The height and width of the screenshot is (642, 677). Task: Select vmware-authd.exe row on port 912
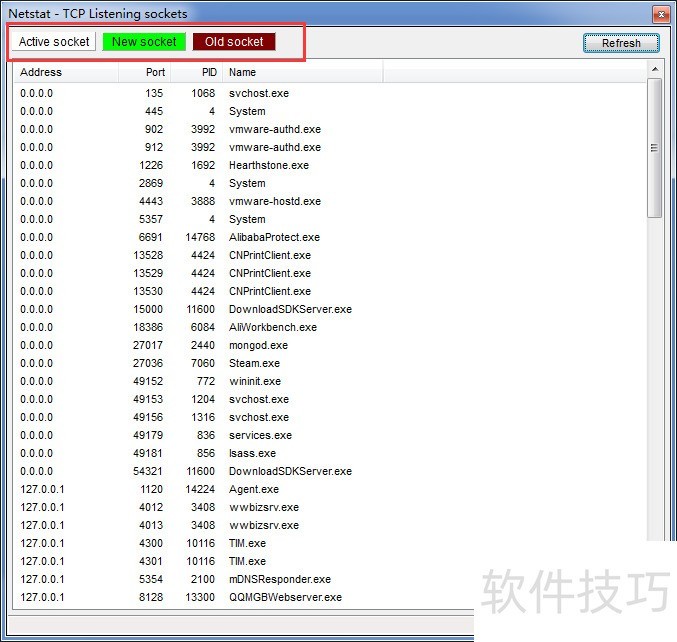coord(330,147)
